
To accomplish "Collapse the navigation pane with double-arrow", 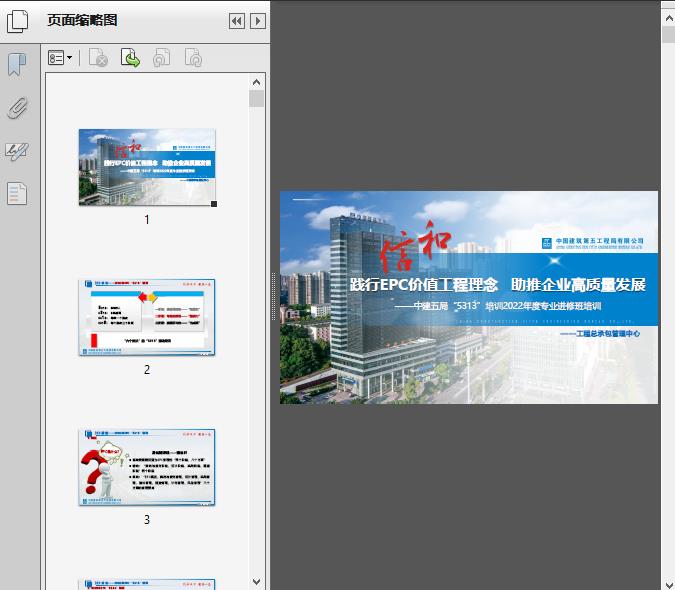I will pos(237,21).
